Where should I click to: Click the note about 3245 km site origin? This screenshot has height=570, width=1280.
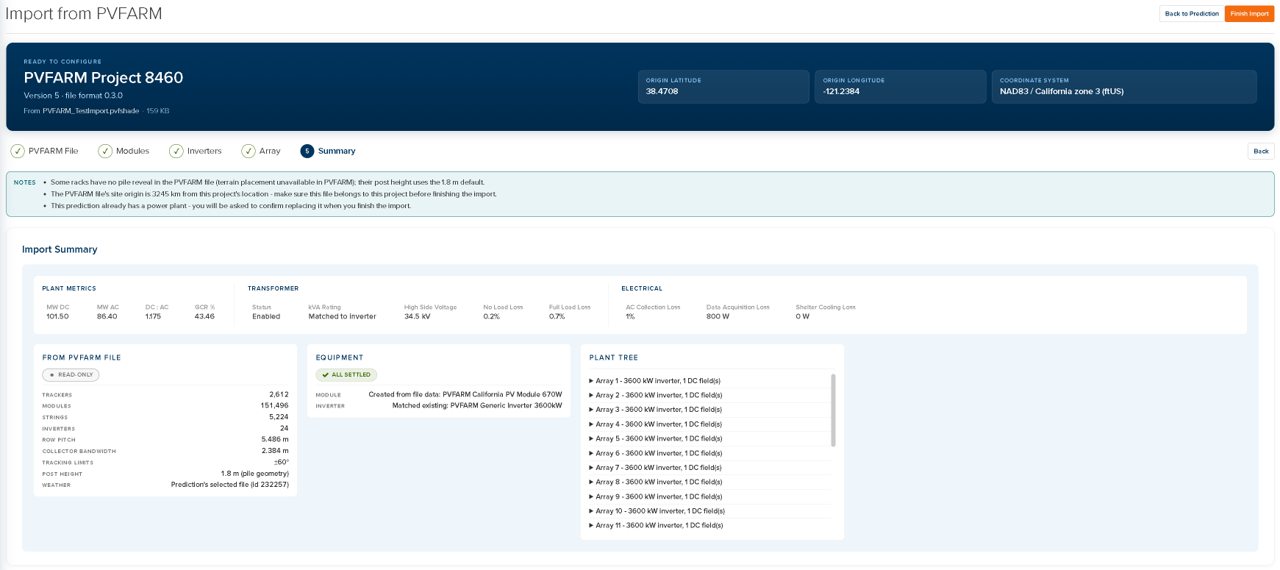(274, 194)
